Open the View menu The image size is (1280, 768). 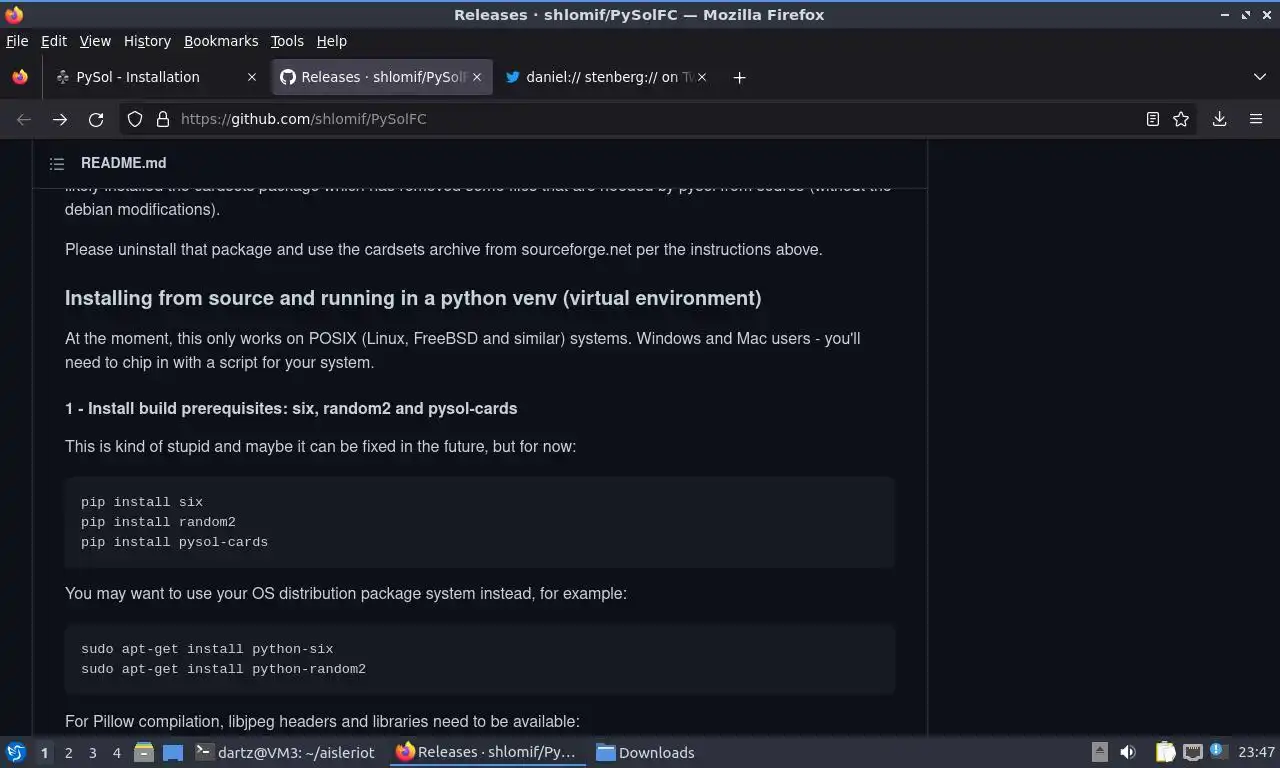(x=95, y=41)
